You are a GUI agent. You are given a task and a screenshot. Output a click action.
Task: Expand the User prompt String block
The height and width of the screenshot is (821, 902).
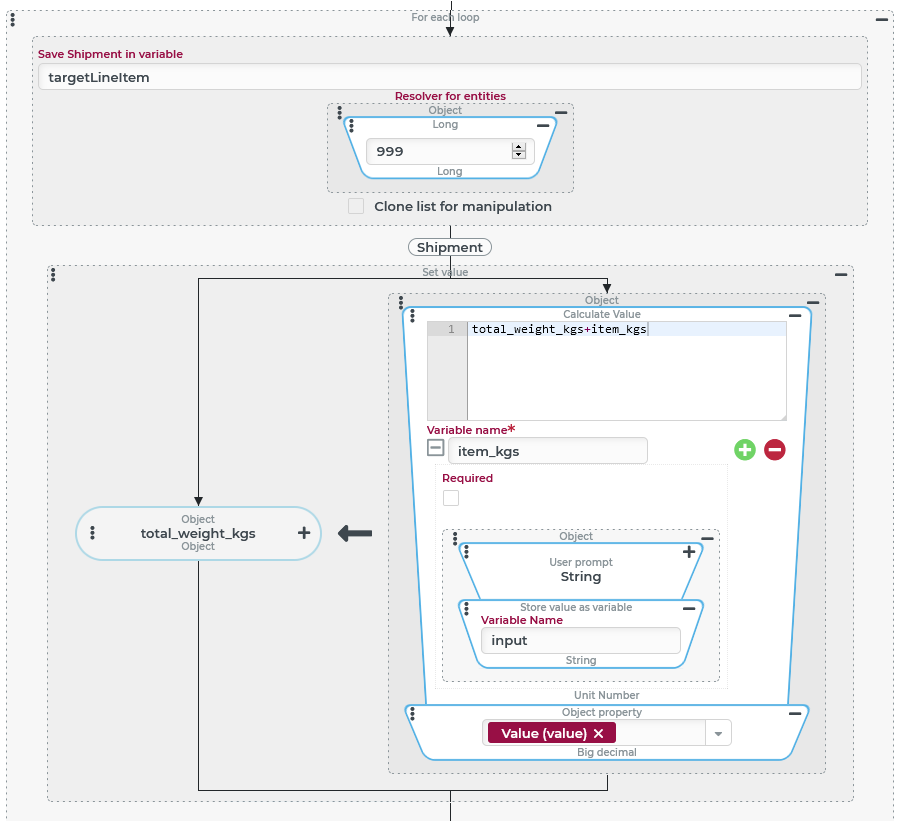pos(689,552)
